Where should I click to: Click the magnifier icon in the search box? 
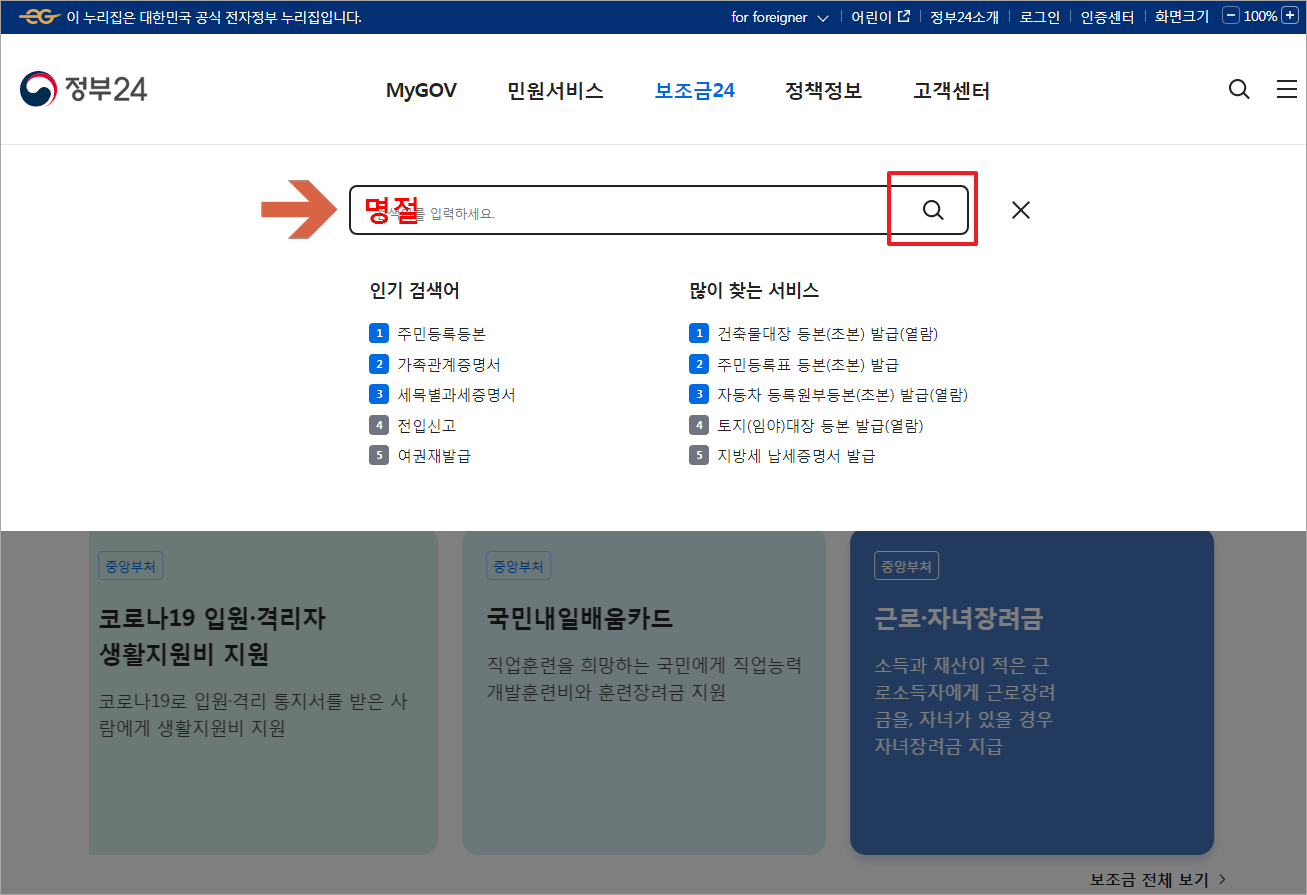tap(933, 209)
